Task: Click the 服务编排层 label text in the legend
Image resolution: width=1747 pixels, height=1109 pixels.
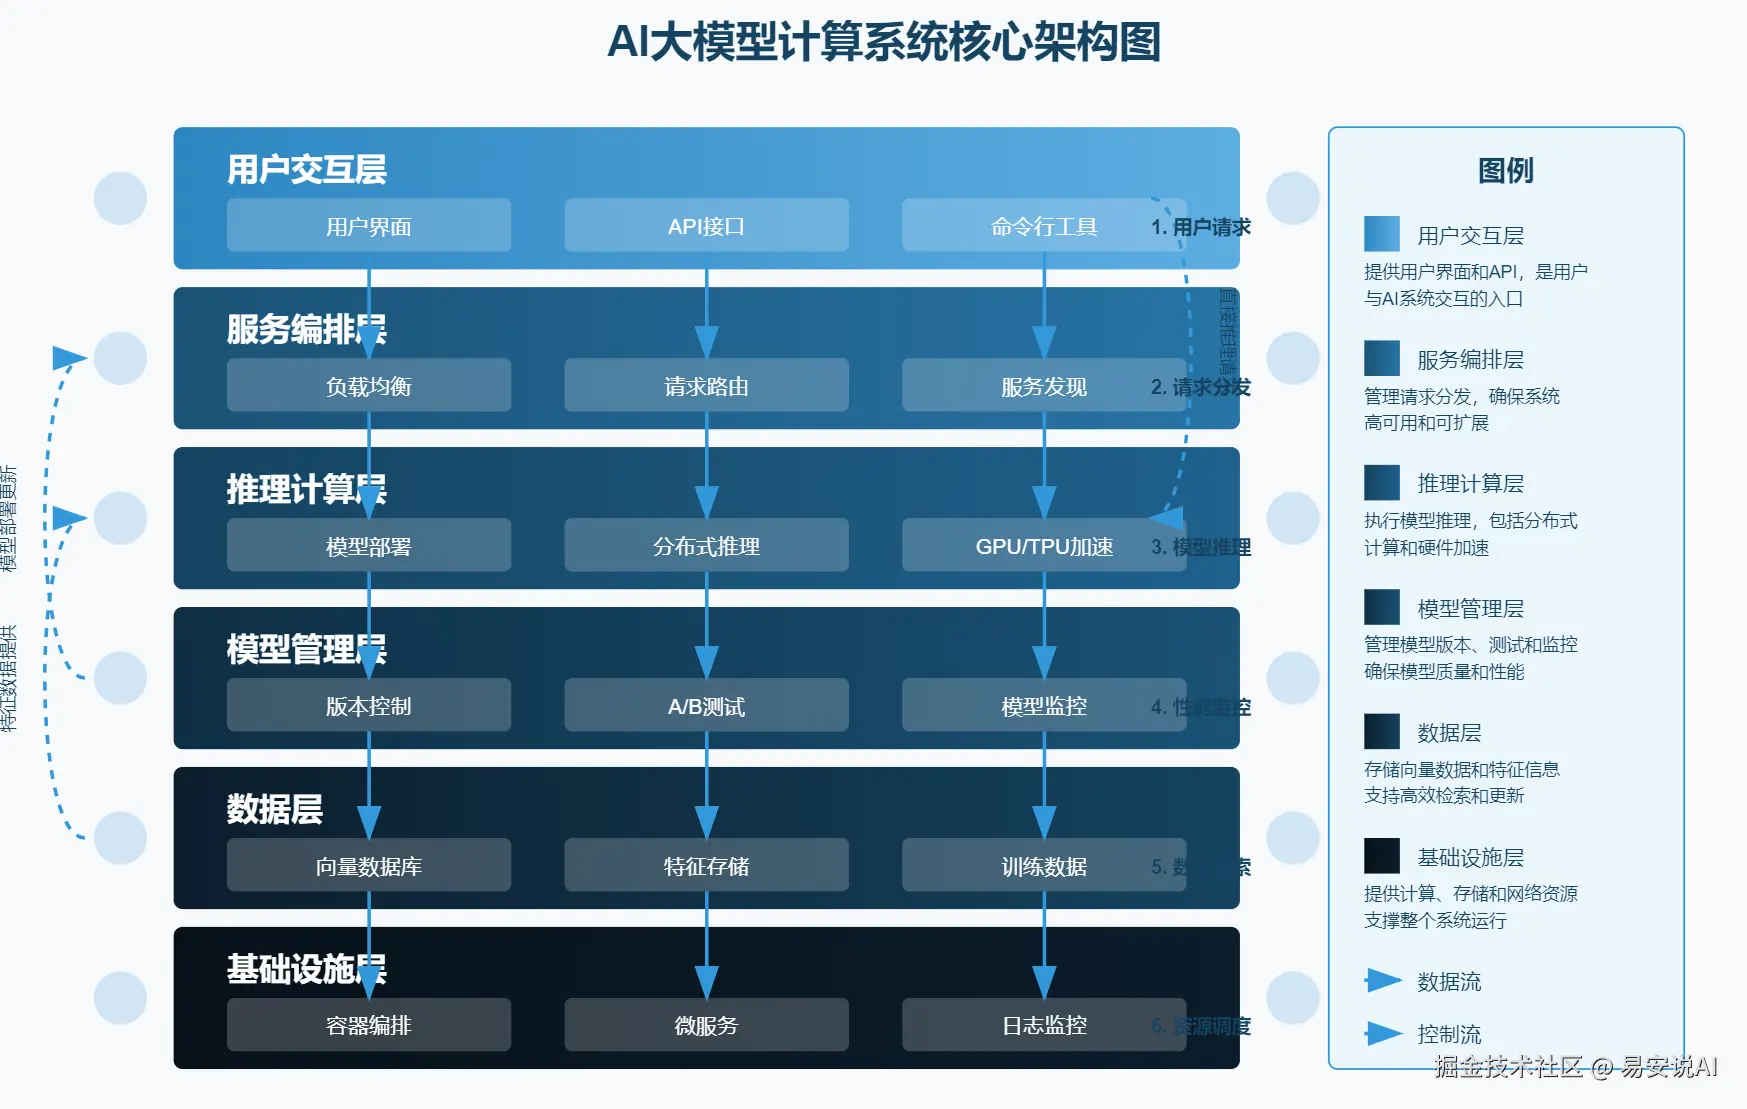Action: [1471, 360]
